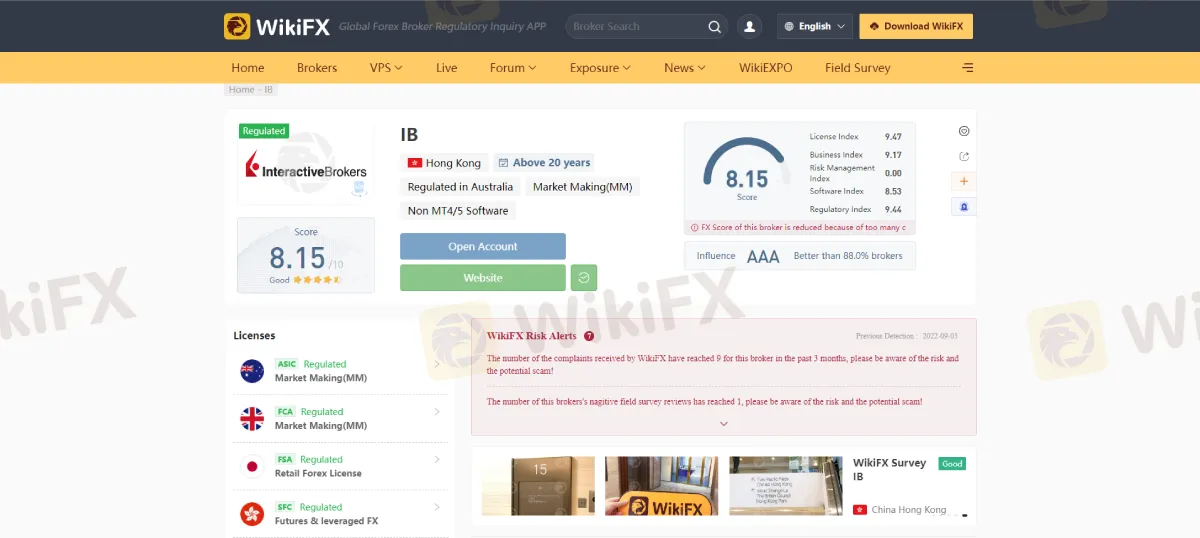Click the Above 20 years tag
This screenshot has width=1200, height=538.
coord(544,163)
